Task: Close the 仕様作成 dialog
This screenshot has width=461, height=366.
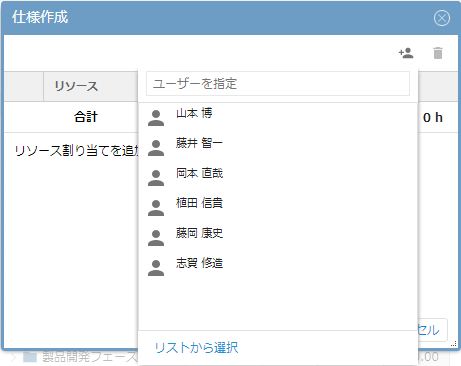Action: [x=442, y=18]
